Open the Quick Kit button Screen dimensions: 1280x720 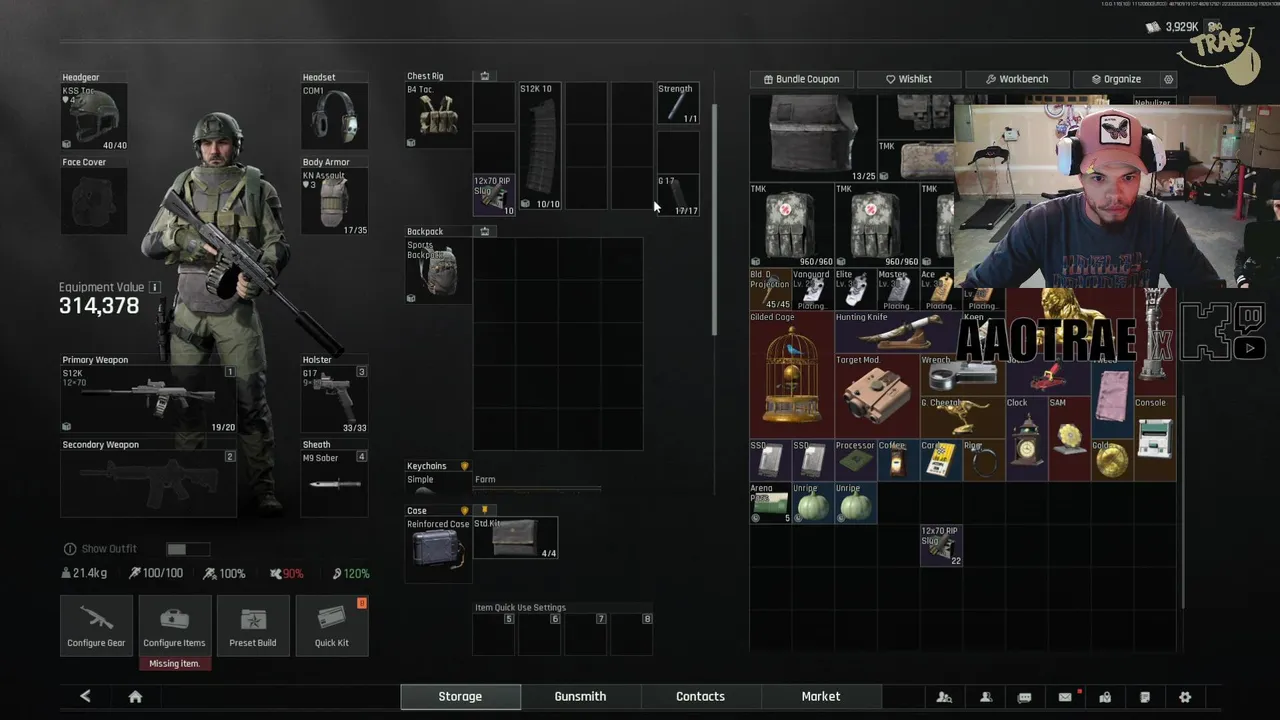tap(331, 626)
